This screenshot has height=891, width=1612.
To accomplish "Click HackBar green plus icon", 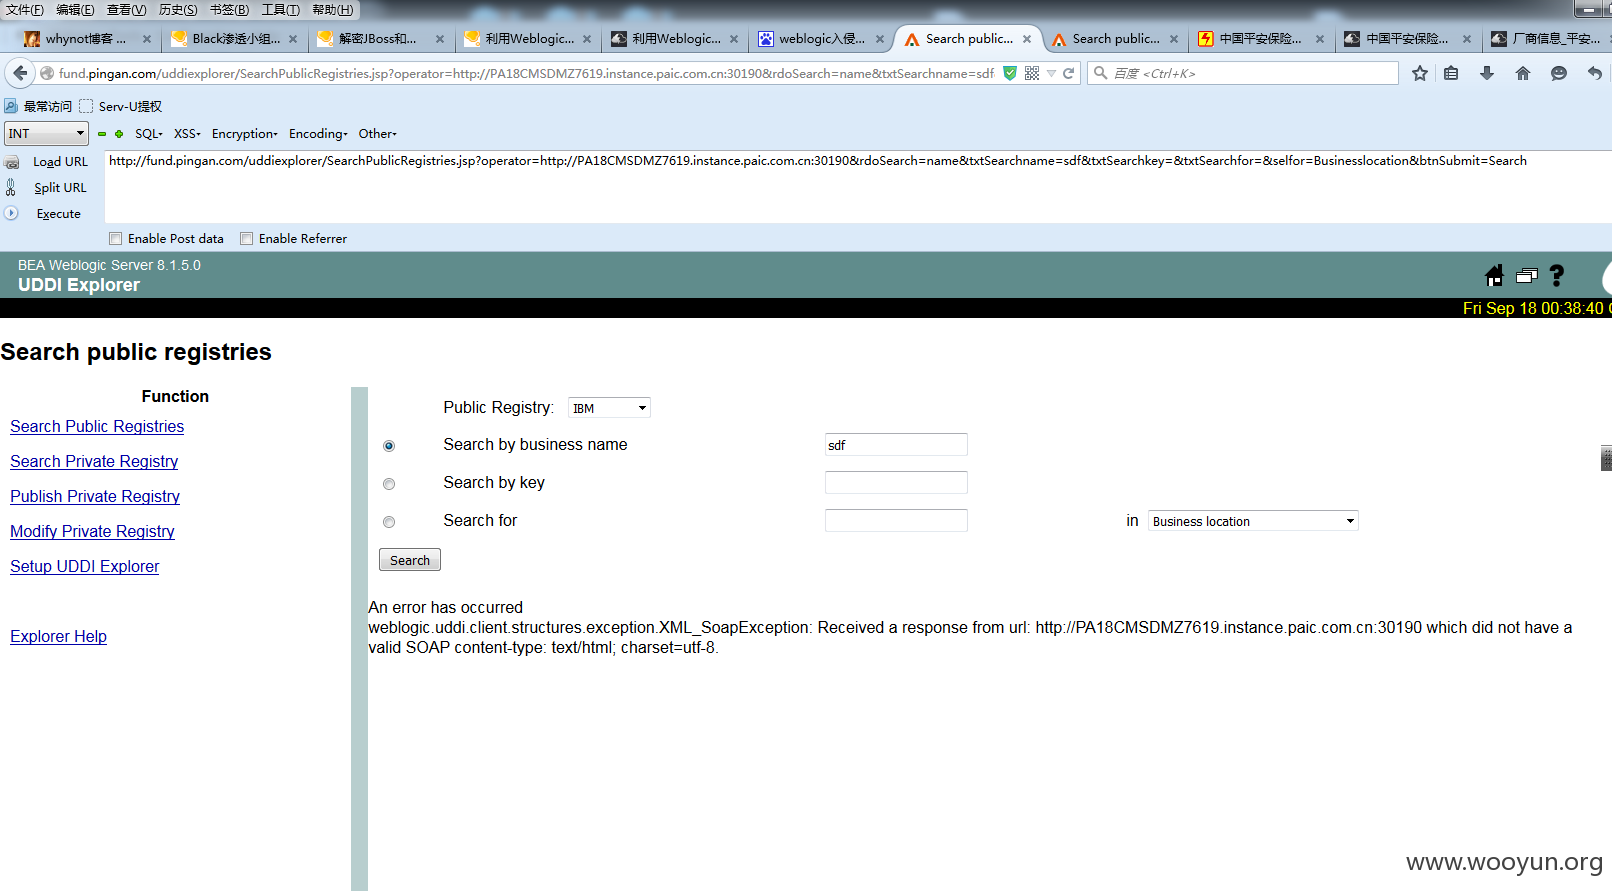I will pyautogui.click(x=119, y=134).
